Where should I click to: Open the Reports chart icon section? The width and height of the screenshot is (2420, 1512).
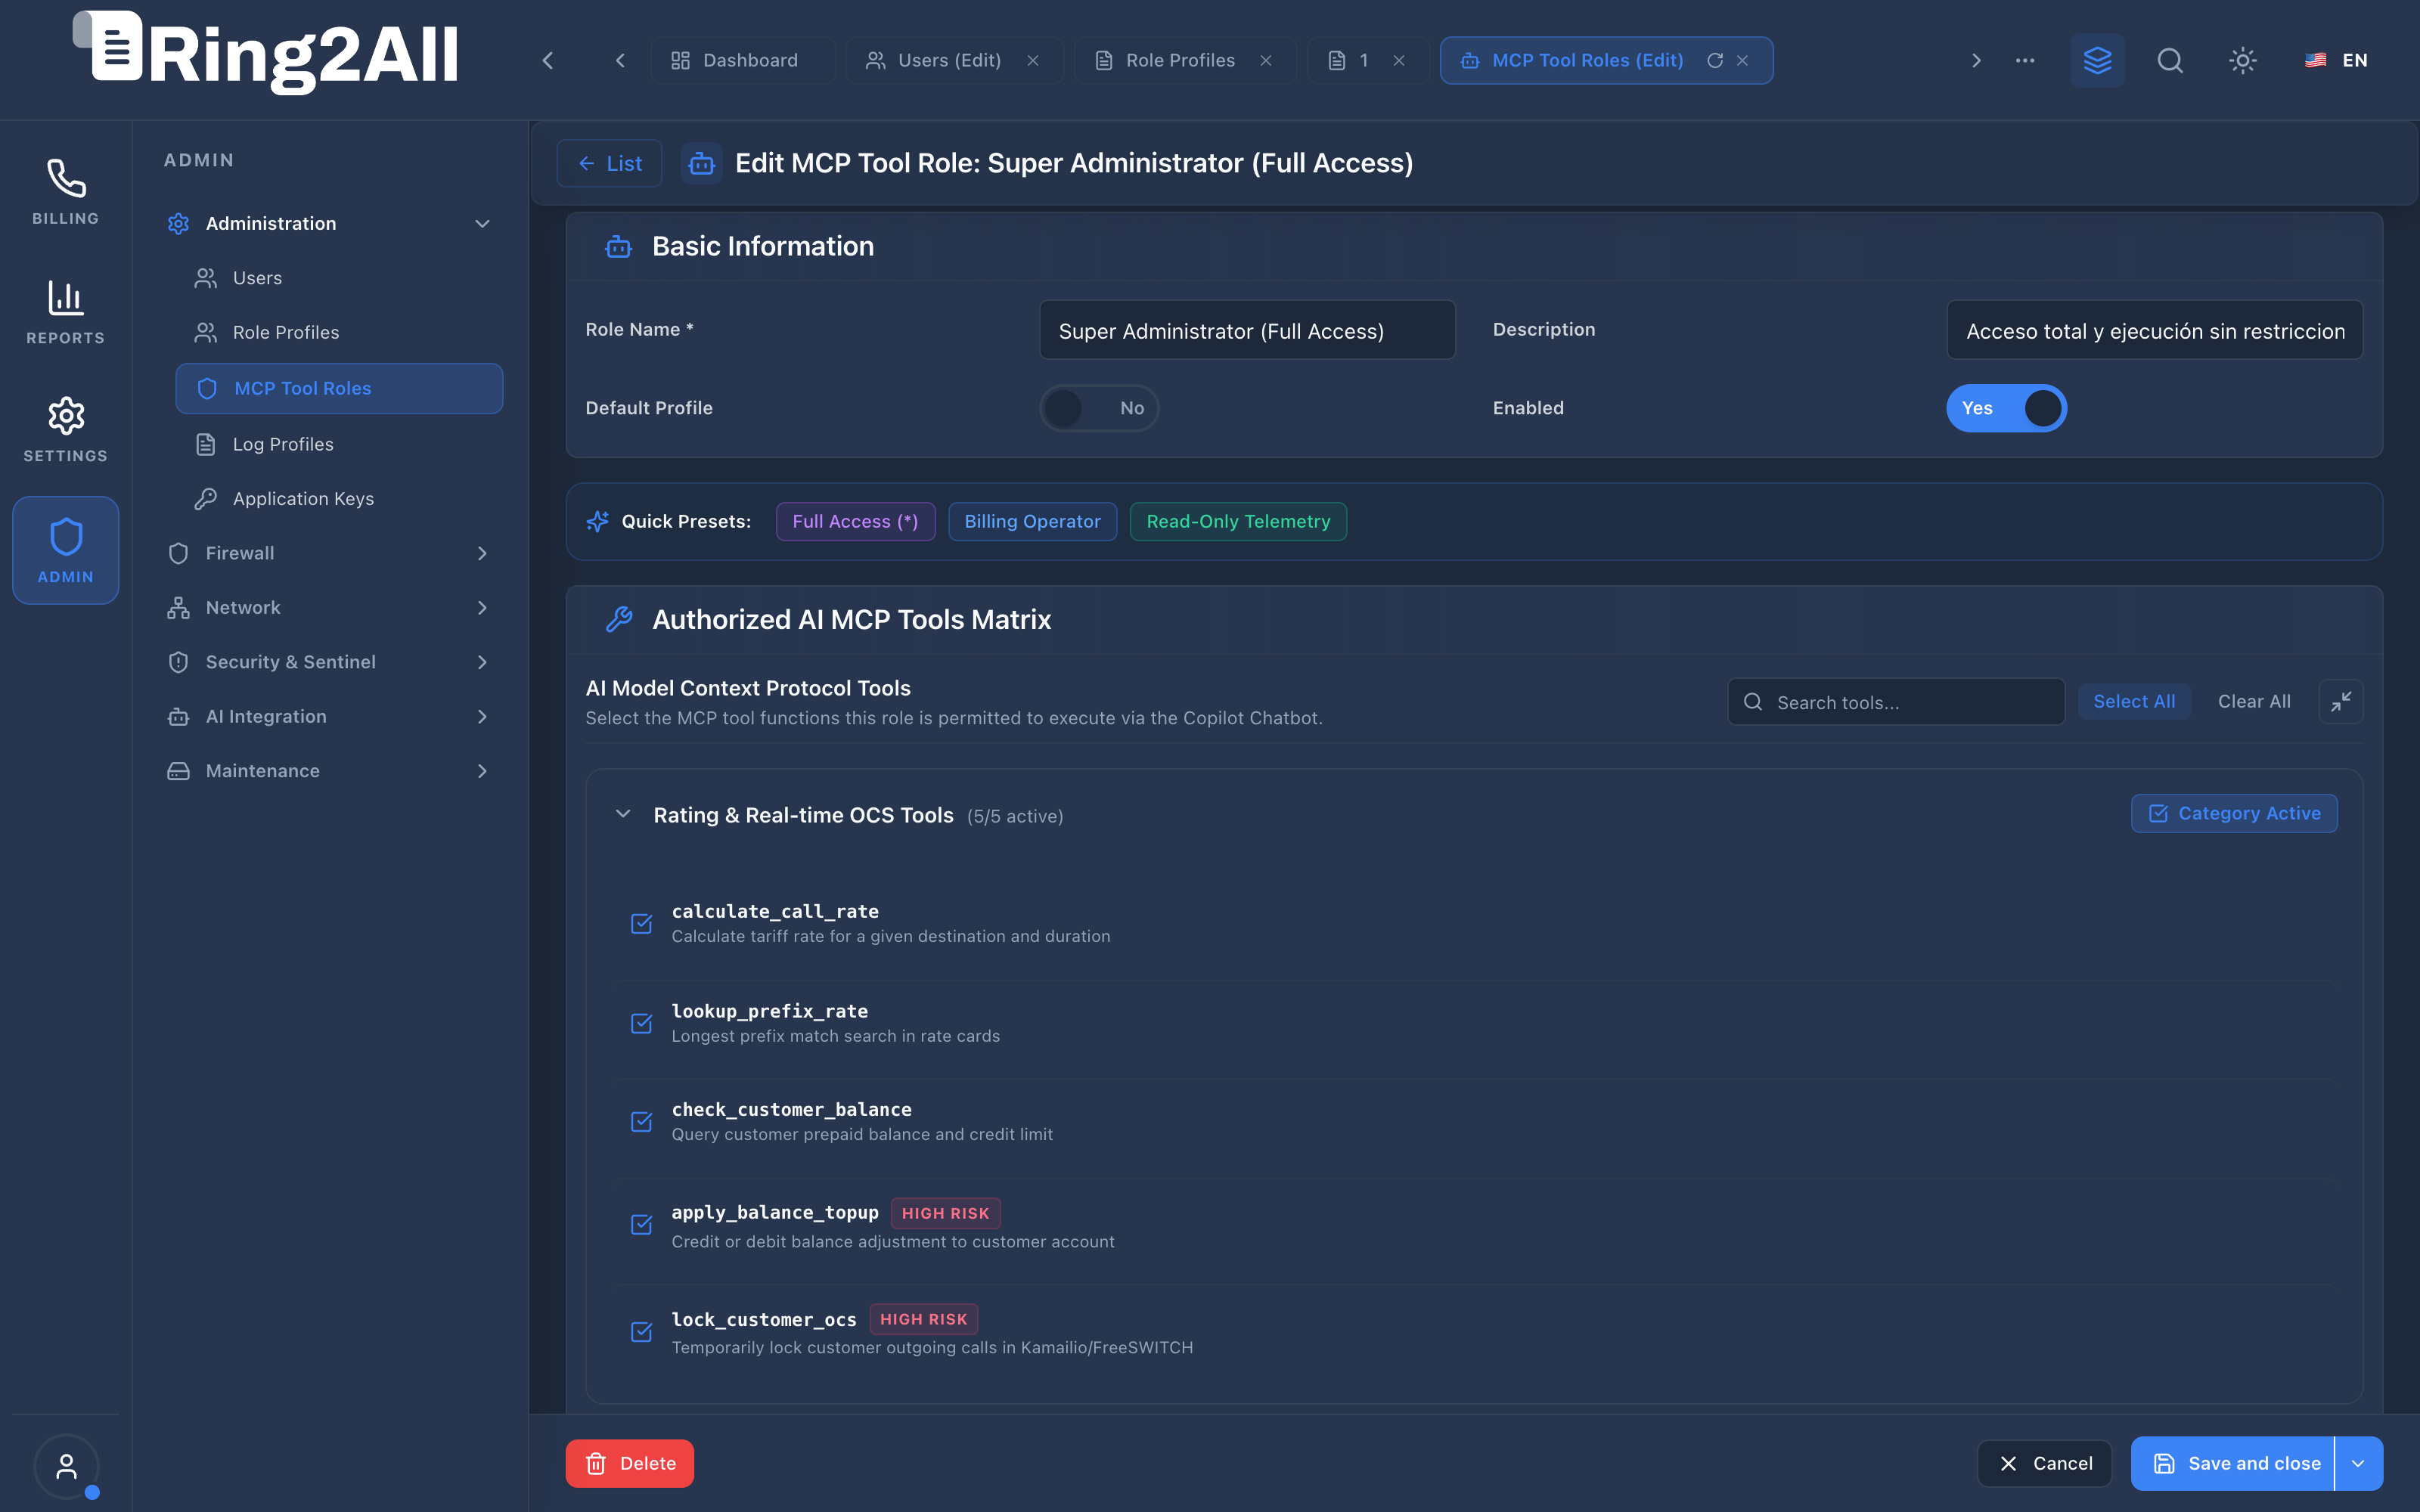[66, 312]
